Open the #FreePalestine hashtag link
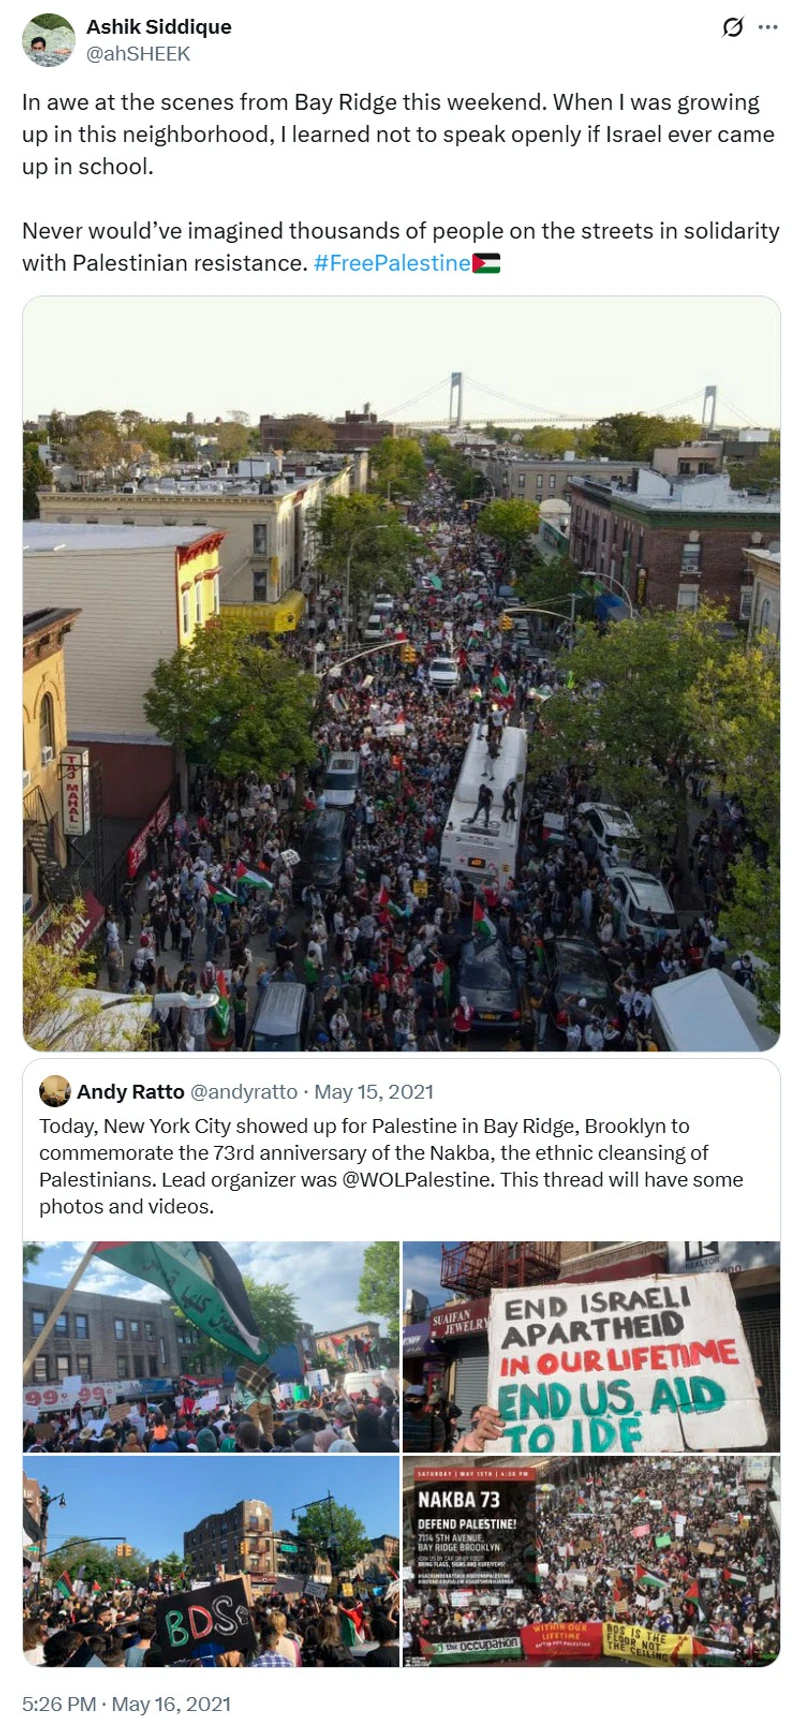This screenshot has height=1732, width=800. tap(392, 263)
